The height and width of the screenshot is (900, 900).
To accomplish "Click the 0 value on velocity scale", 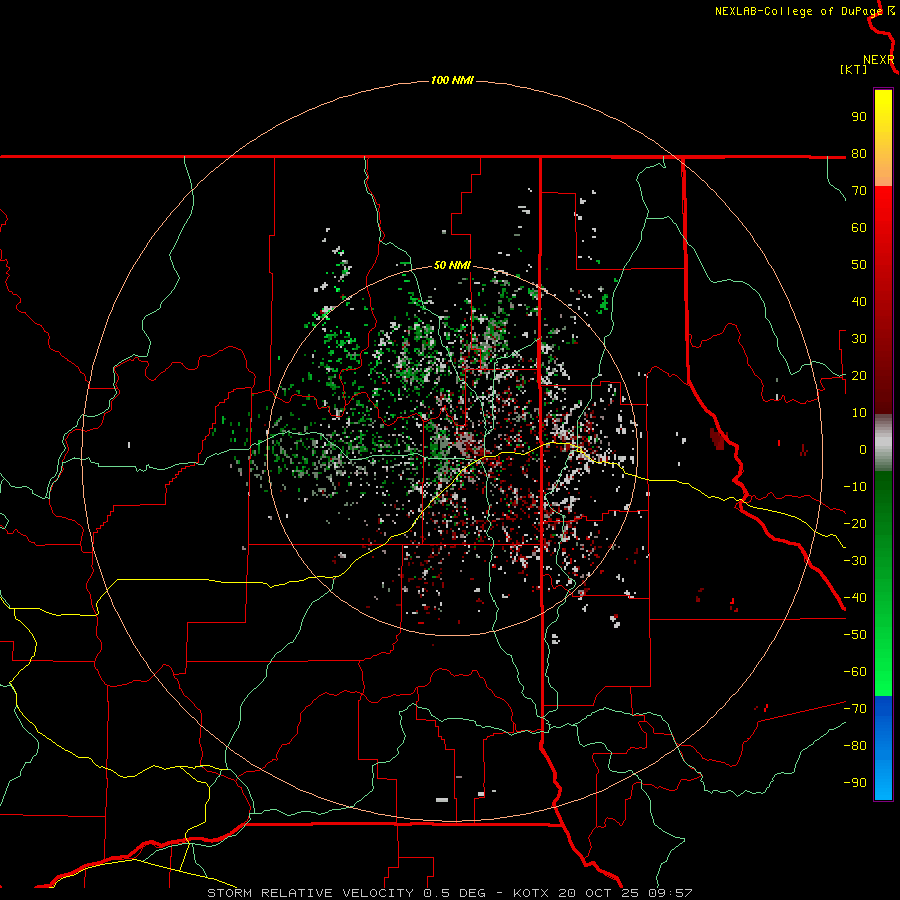I will point(863,449).
